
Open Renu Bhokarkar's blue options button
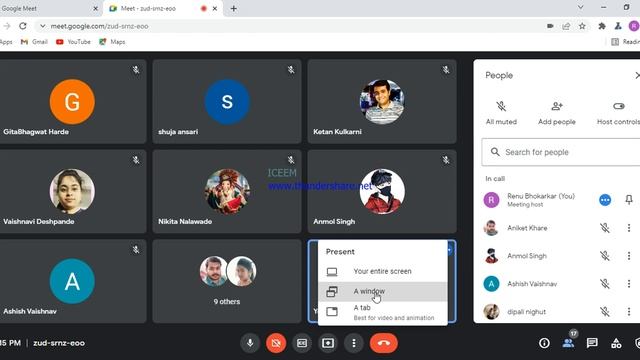coord(605,200)
